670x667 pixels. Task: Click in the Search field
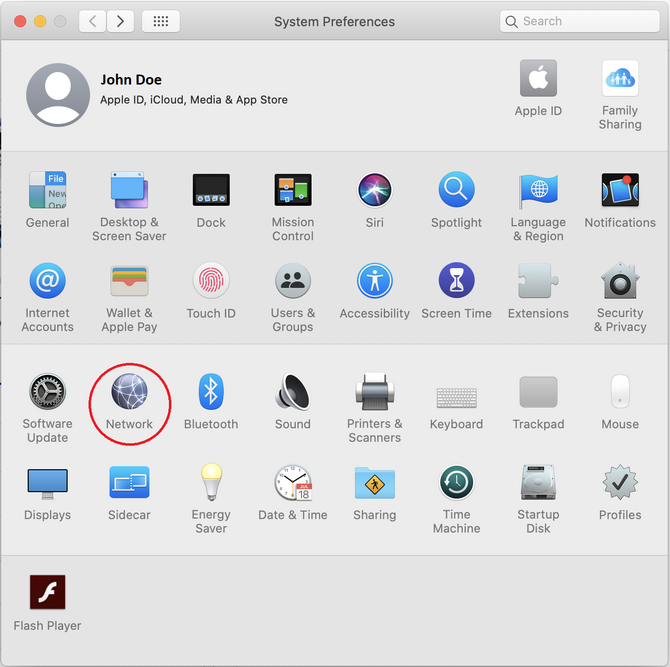[x=580, y=21]
